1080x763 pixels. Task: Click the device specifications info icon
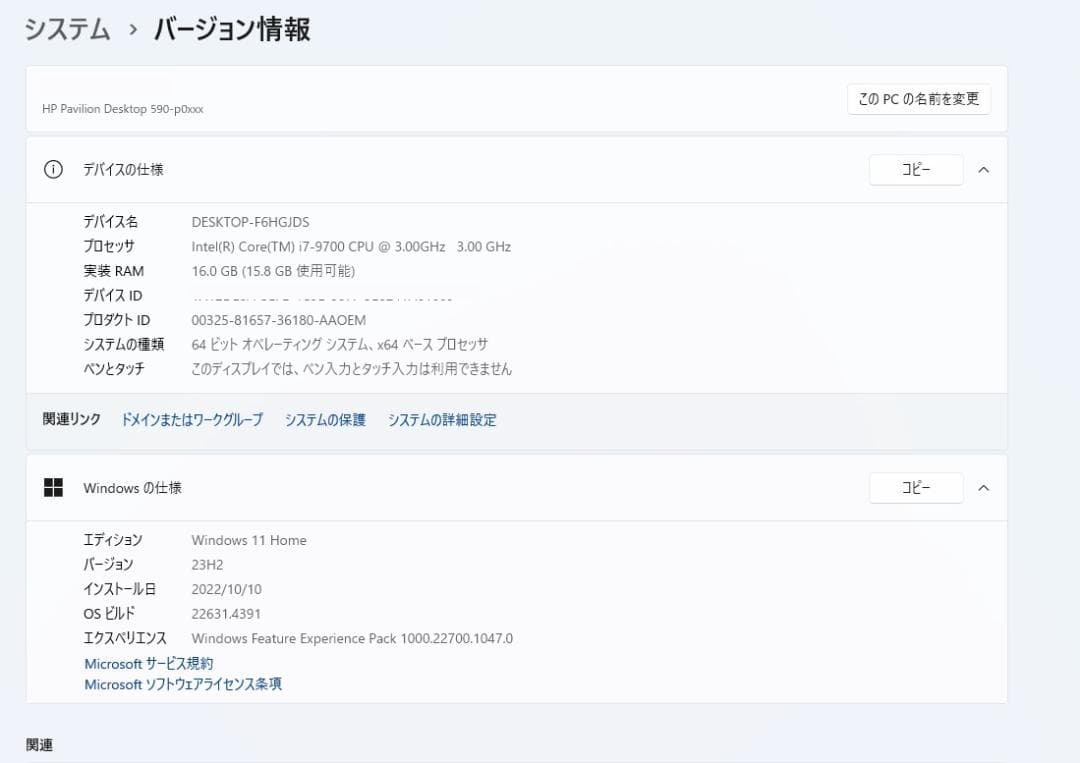(53, 169)
